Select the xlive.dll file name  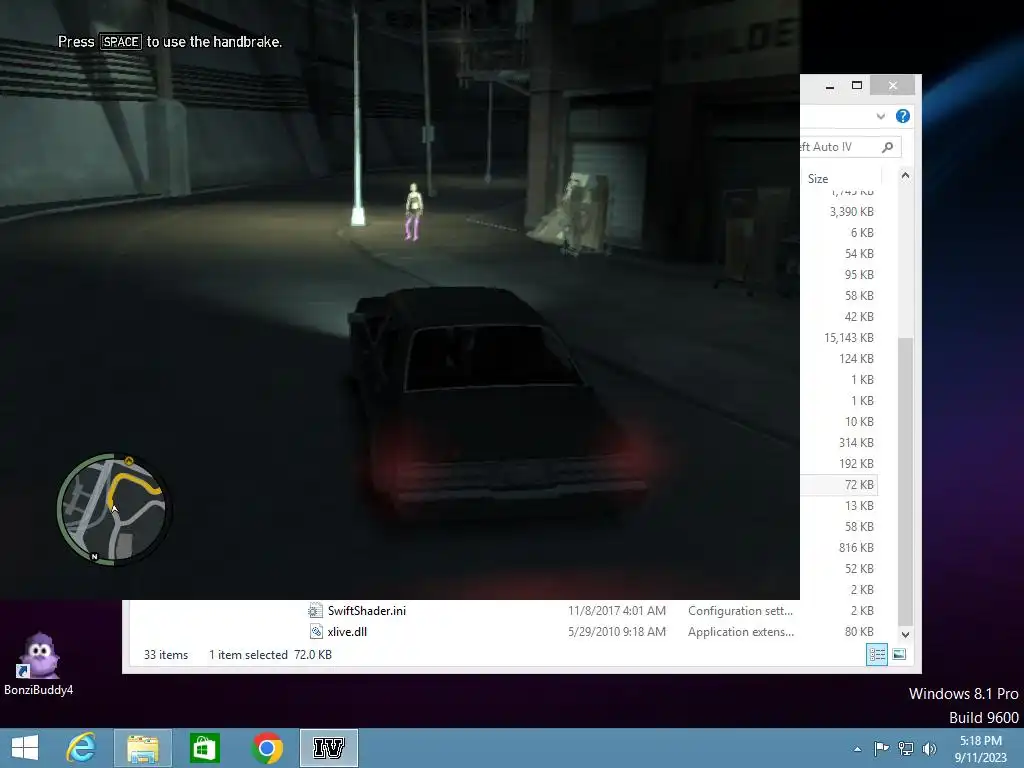click(x=347, y=632)
